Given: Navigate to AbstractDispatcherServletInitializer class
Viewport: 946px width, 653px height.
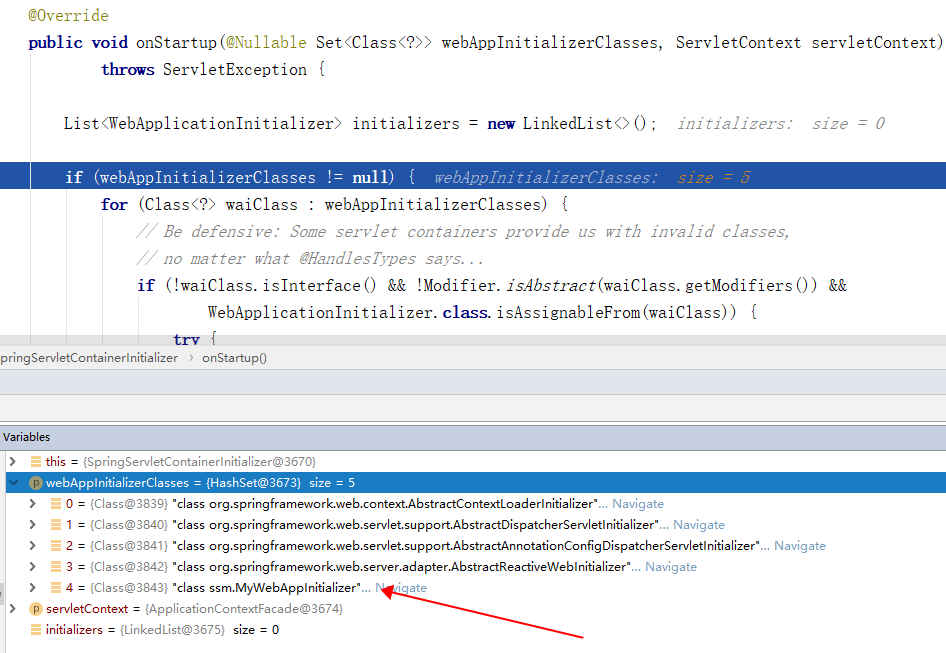Looking at the screenshot, I should tap(698, 525).
